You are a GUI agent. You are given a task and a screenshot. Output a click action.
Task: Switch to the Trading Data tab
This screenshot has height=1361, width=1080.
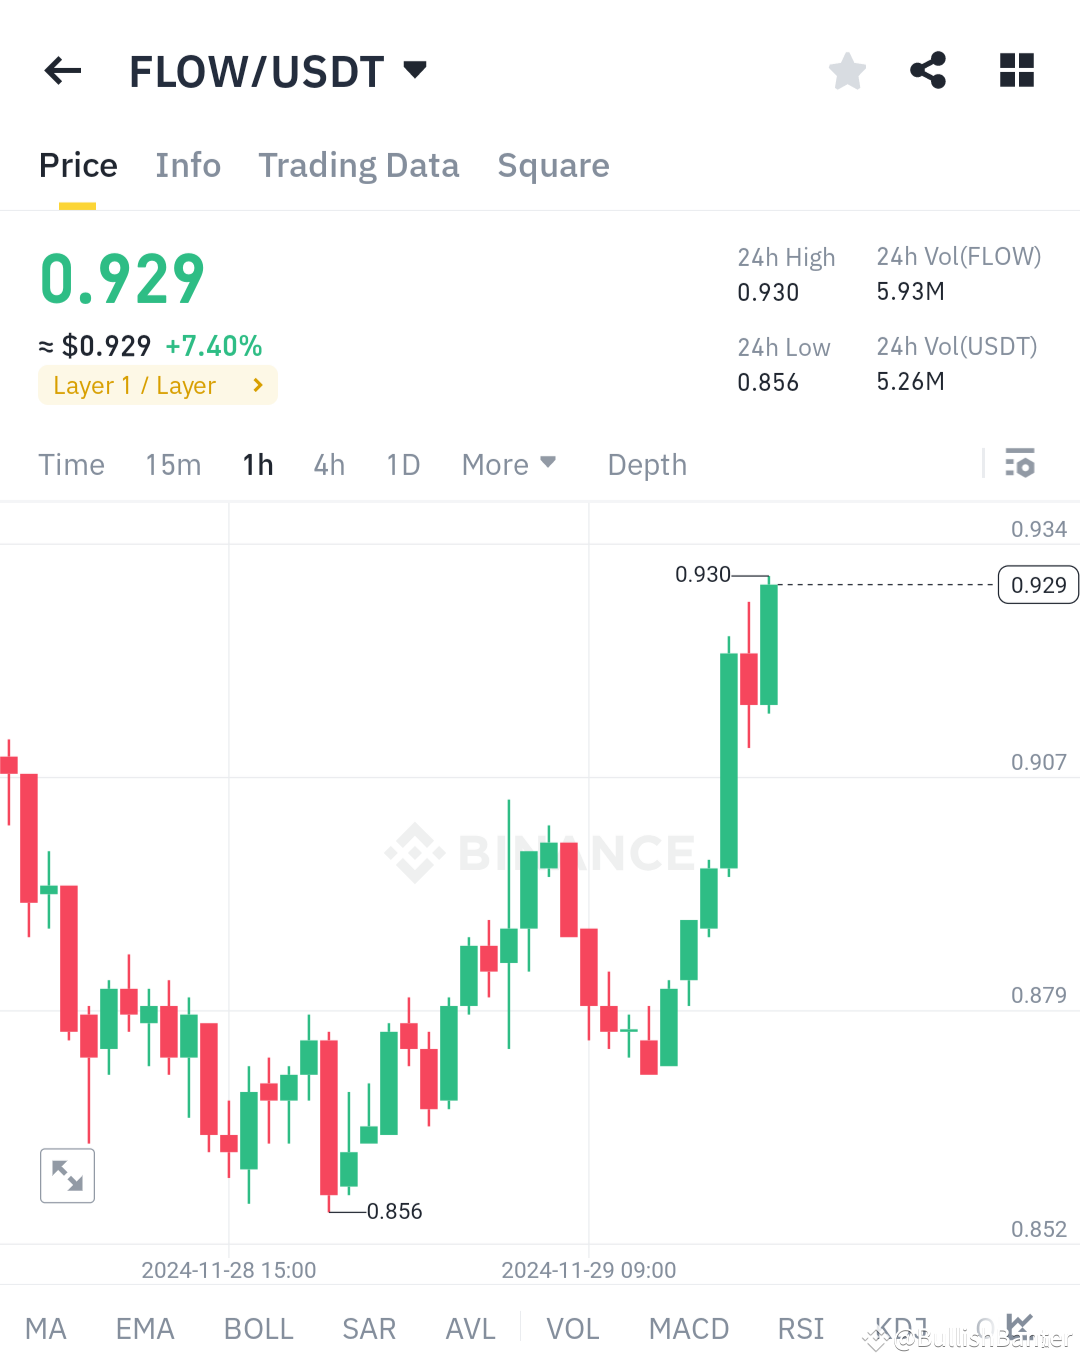pos(359,165)
